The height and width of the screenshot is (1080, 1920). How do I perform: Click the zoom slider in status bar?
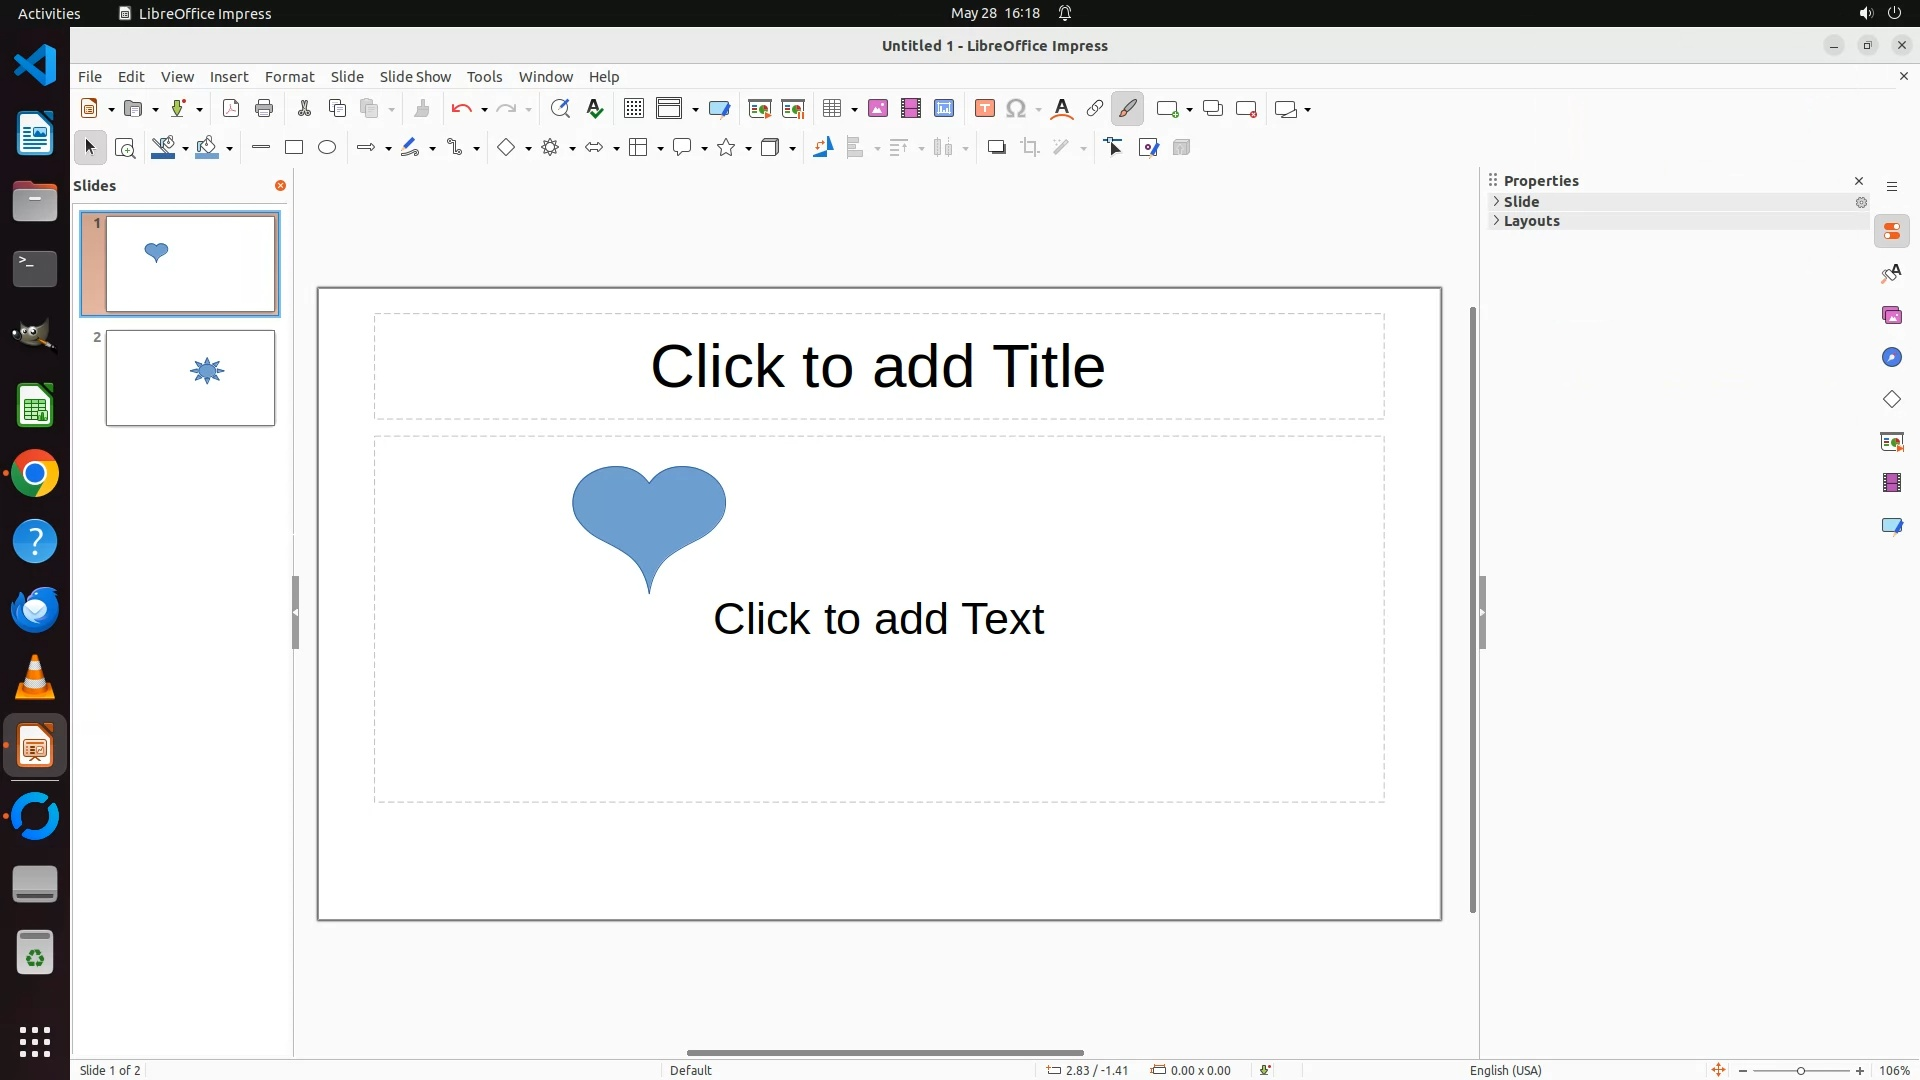(x=1801, y=1070)
